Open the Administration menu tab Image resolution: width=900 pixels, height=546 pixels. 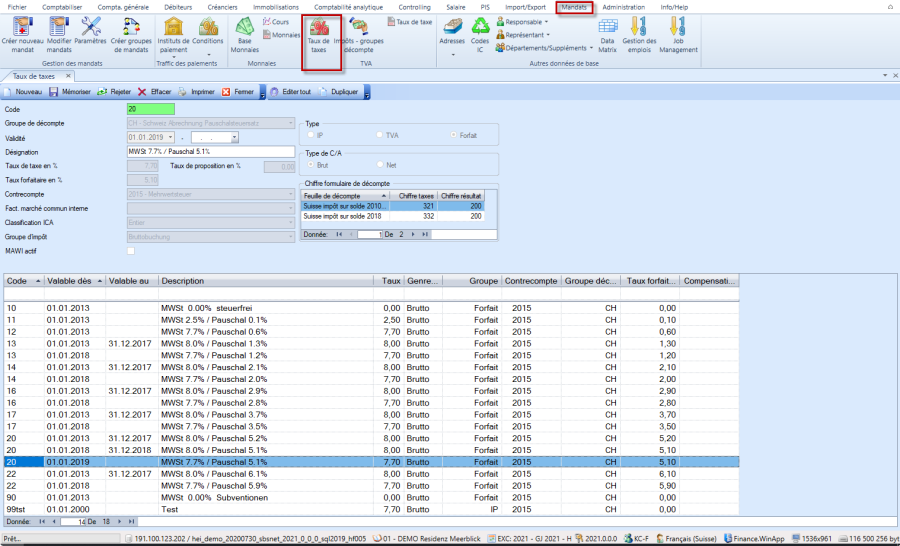click(623, 7)
